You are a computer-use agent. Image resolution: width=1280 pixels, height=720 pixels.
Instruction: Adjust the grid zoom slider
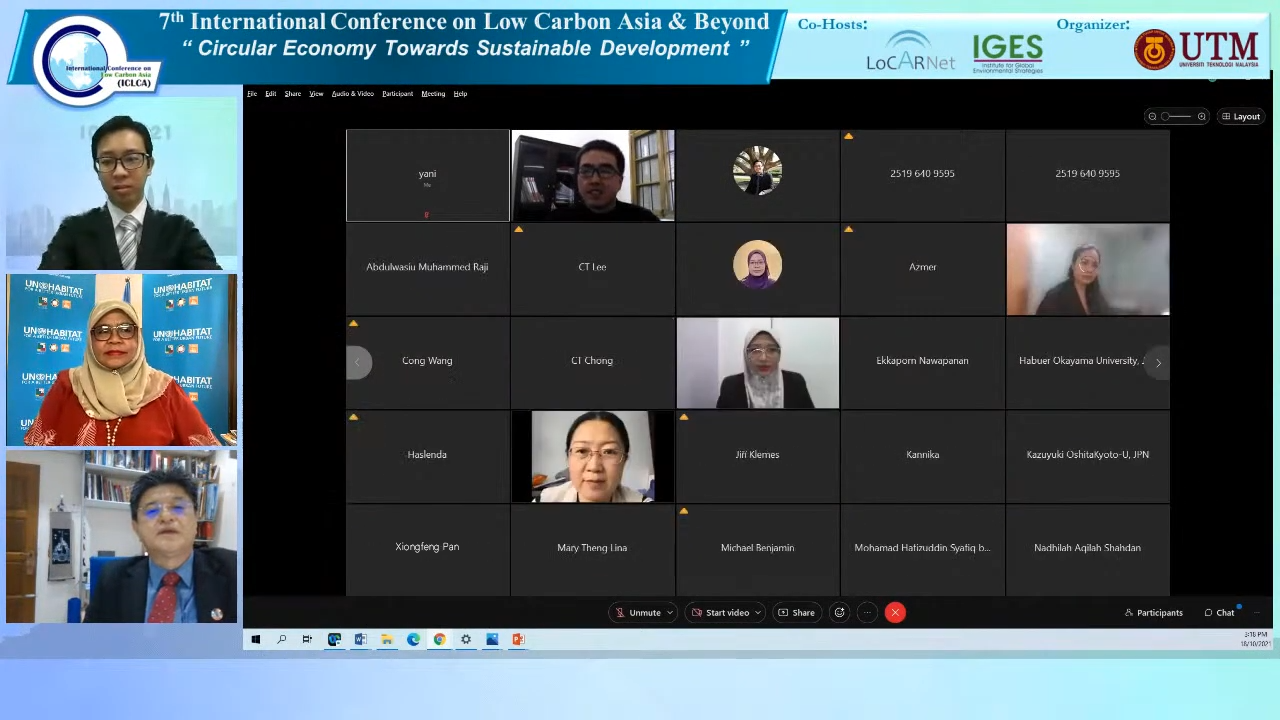[x=1176, y=117]
